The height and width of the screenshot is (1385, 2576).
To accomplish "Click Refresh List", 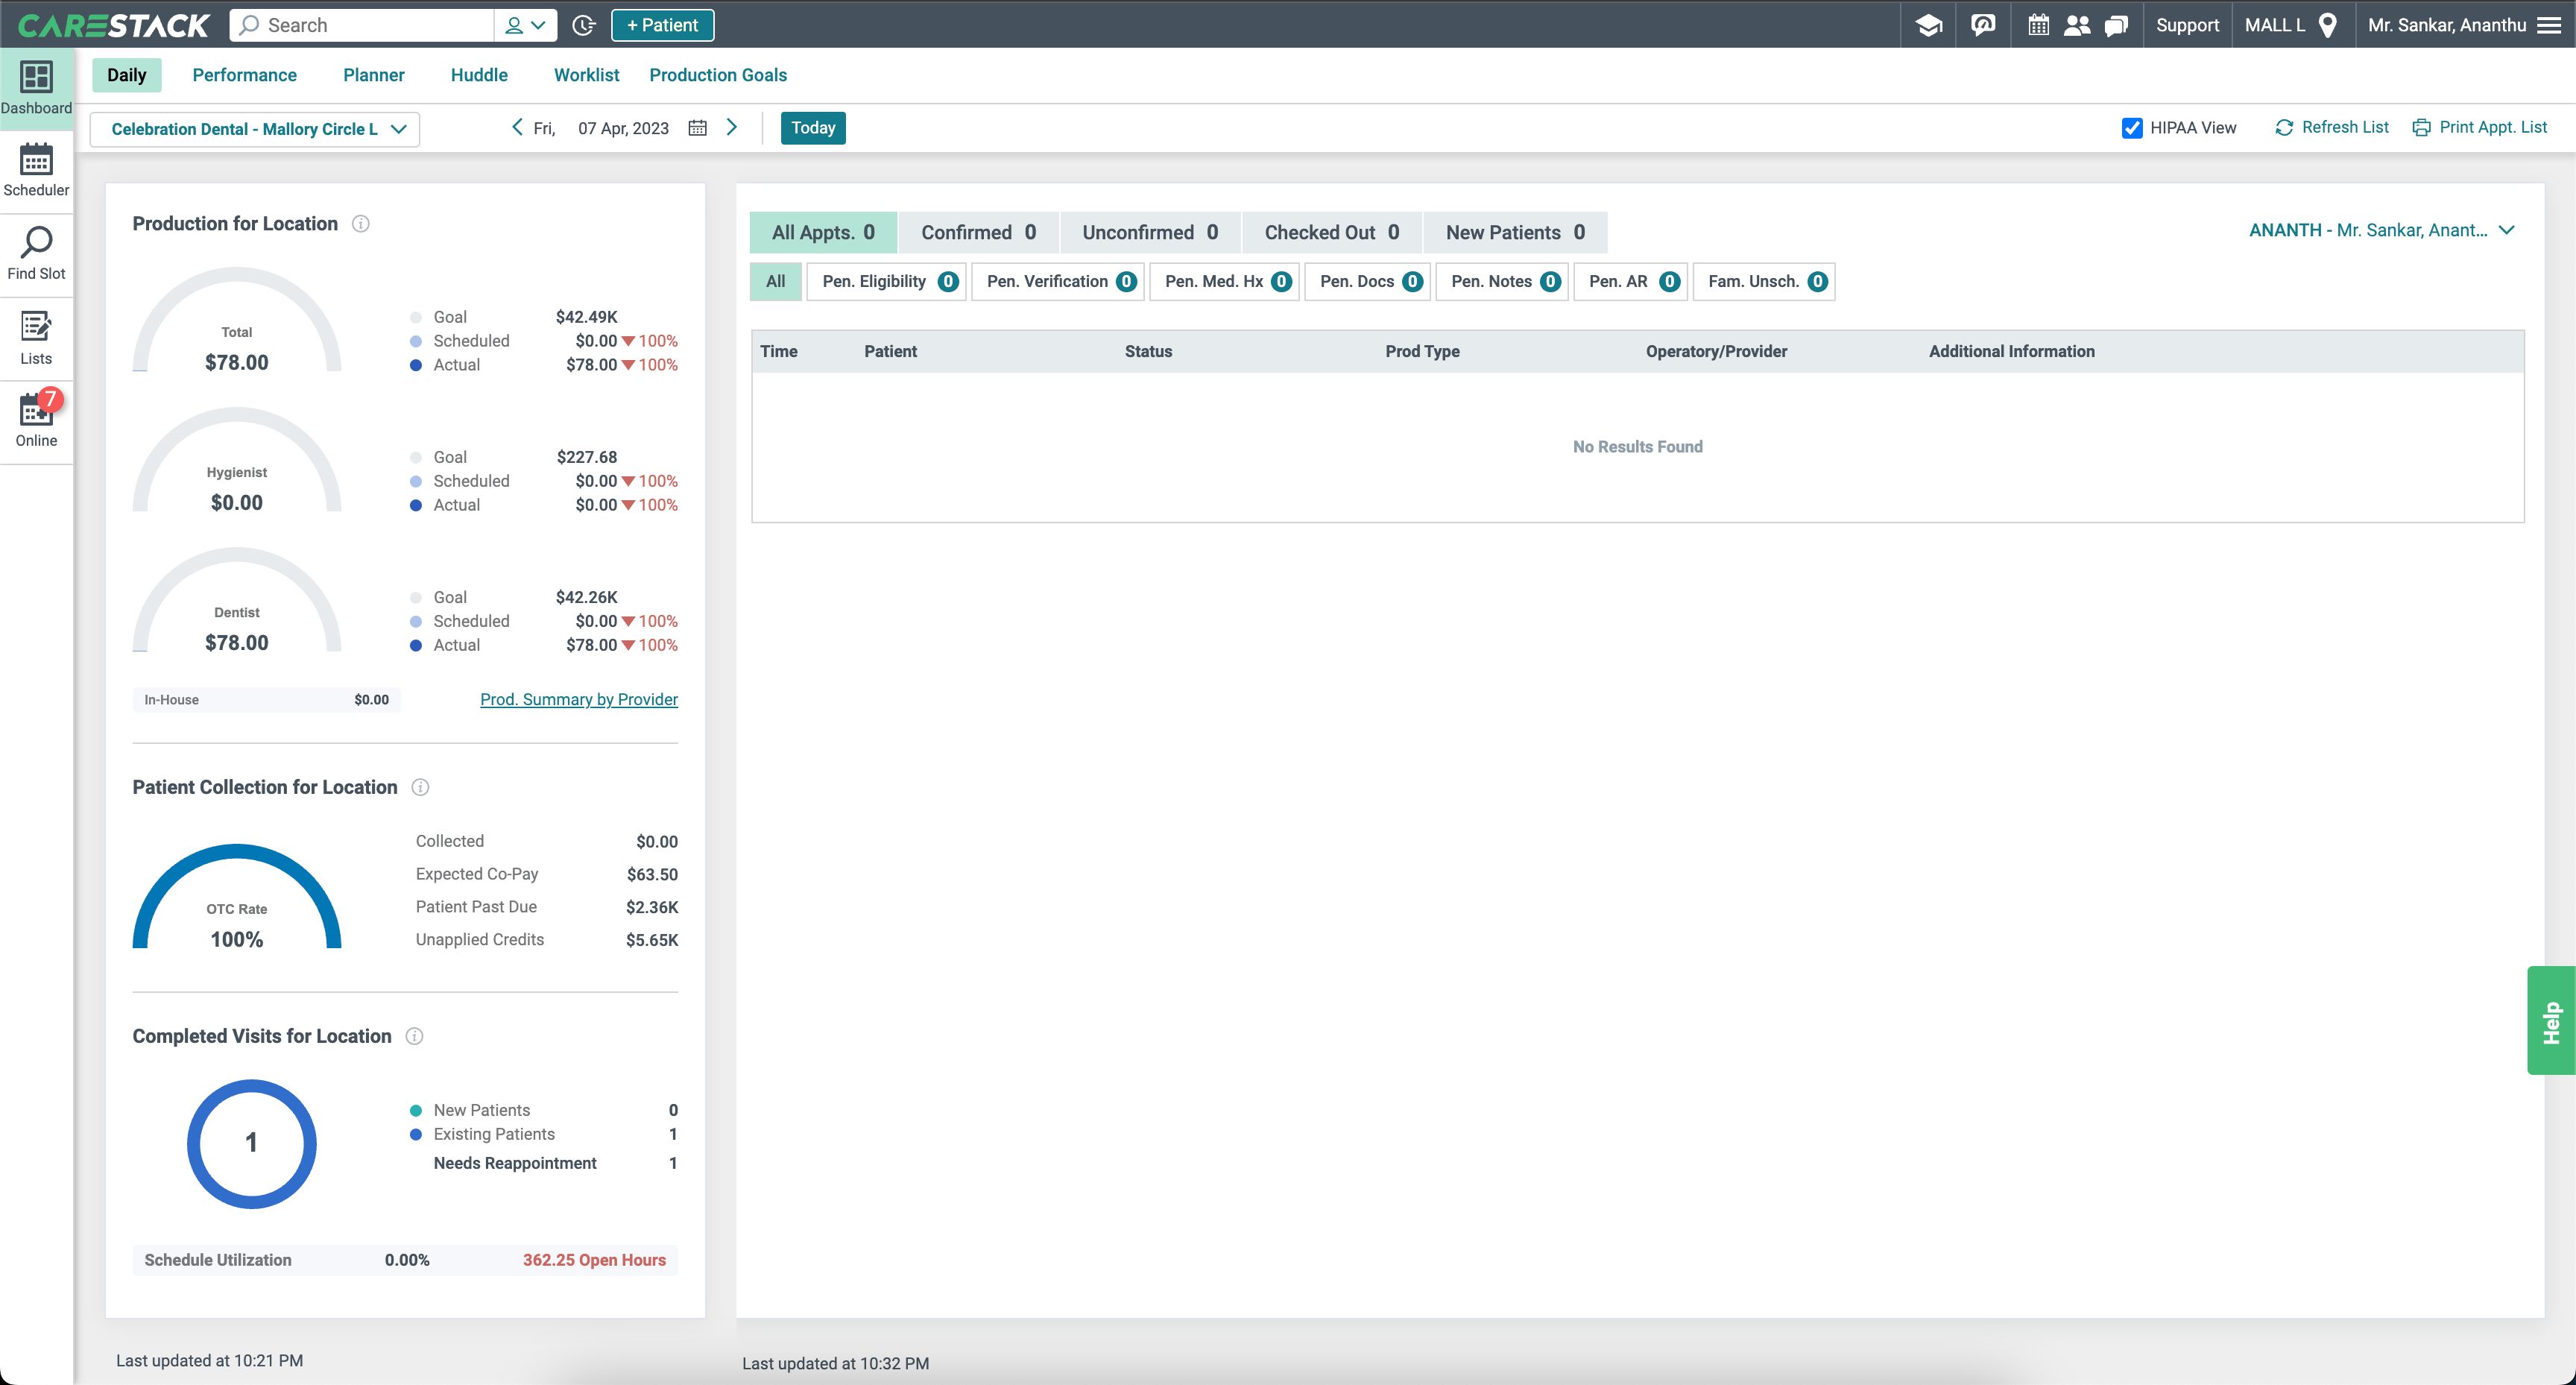I will coord(2331,127).
